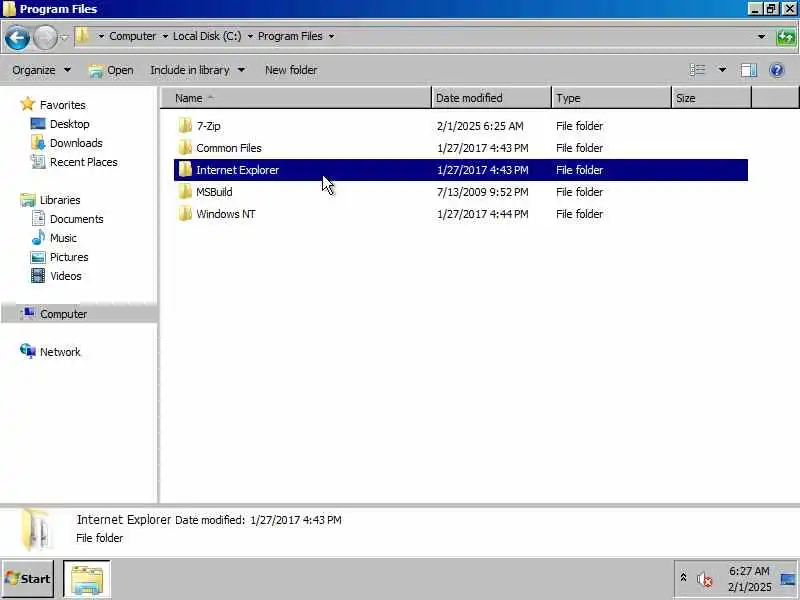Click the folder icon in the address bar
The height and width of the screenshot is (600, 800).
pos(83,36)
